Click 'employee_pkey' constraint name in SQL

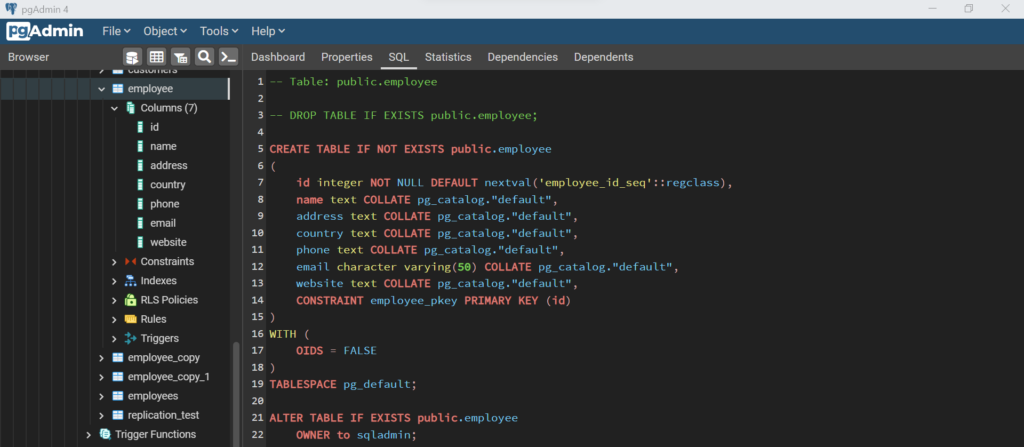pyautogui.click(x=413, y=301)
